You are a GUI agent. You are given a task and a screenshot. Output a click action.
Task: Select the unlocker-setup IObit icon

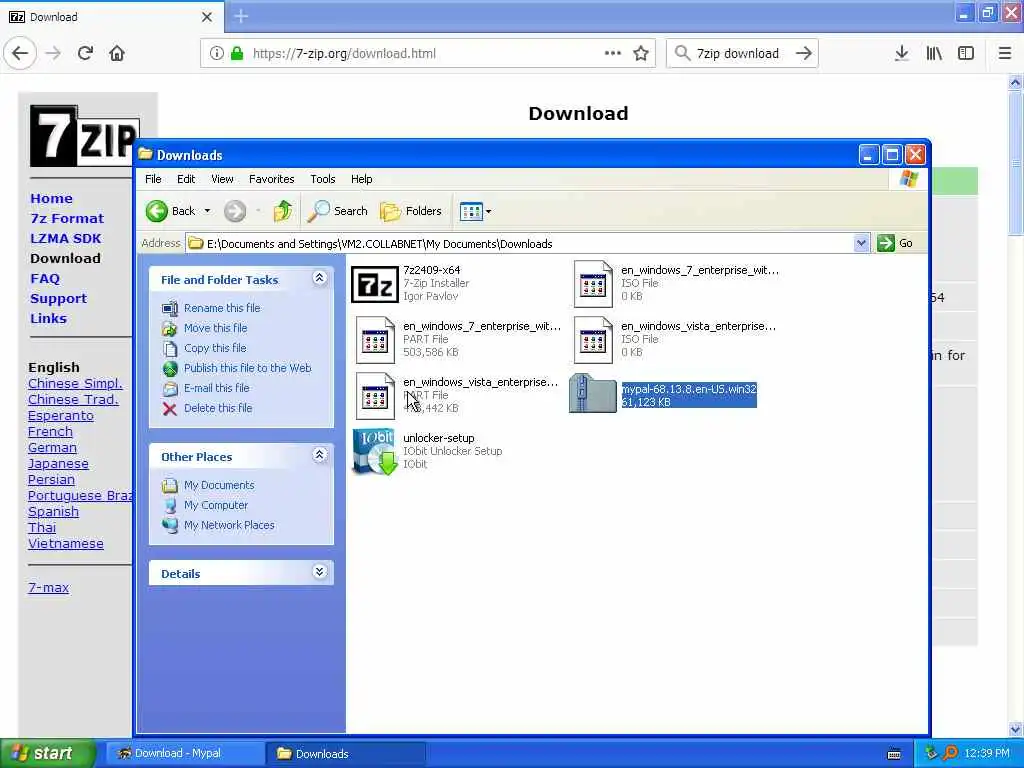tap(375, 452)
